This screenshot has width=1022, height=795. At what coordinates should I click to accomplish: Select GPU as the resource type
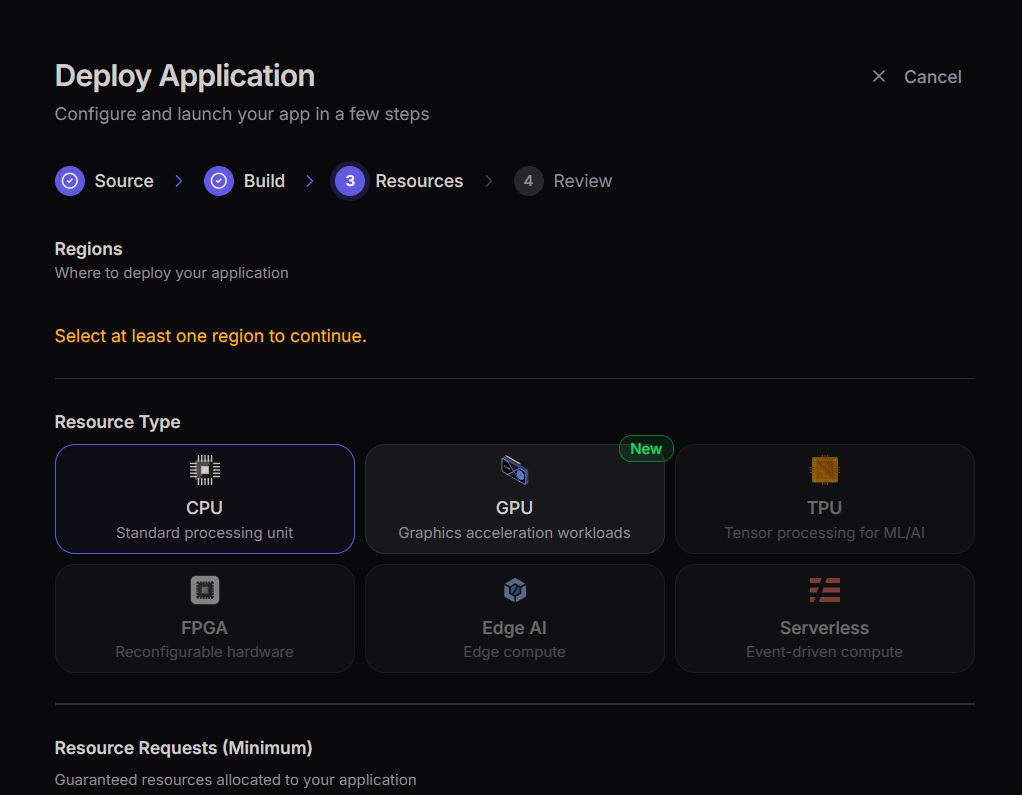tap(514, 499)
